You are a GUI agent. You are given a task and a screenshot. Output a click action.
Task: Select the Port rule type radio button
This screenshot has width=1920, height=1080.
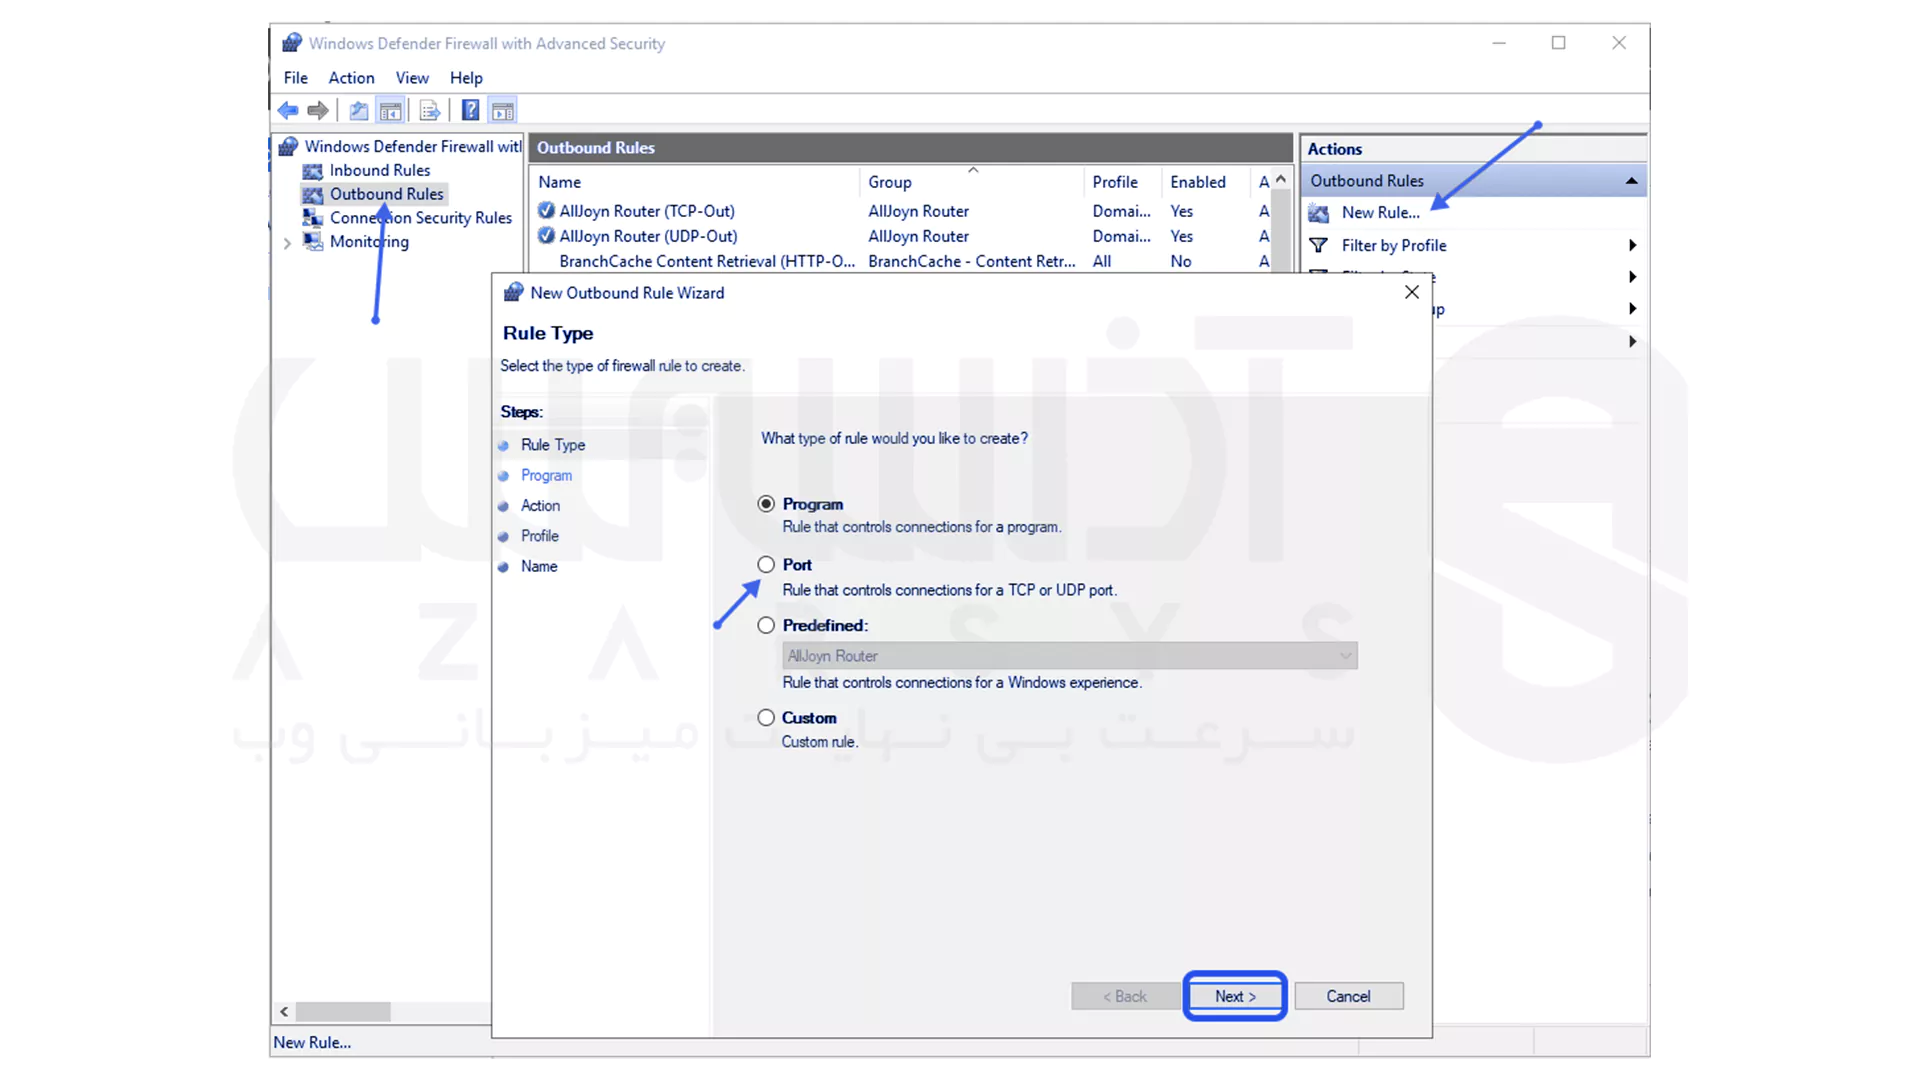(766, 565)
